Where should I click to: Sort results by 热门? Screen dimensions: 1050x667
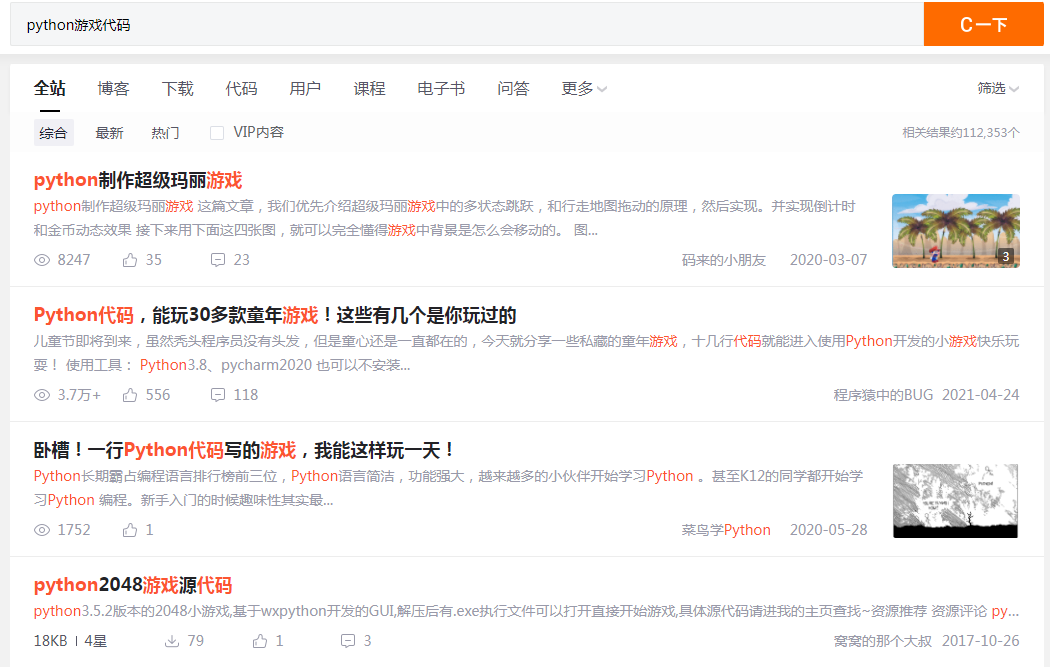click(165, 133)
